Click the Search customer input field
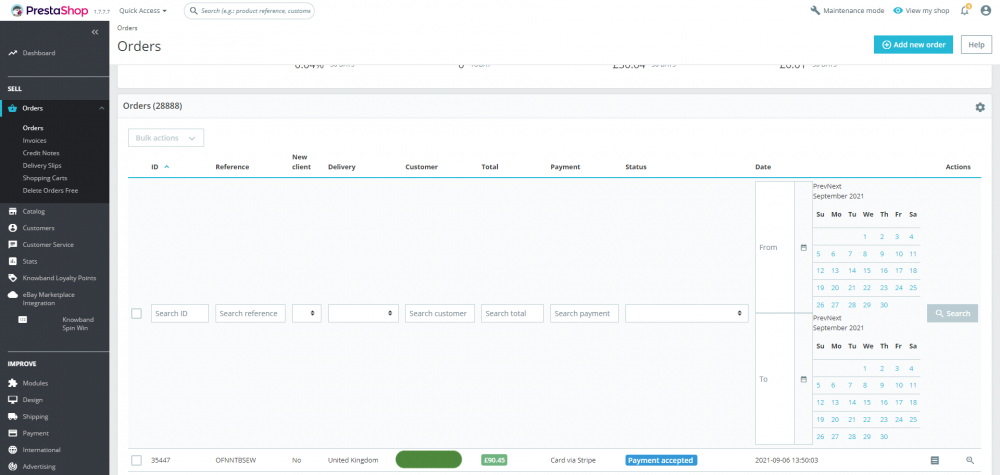 point(439,313)
